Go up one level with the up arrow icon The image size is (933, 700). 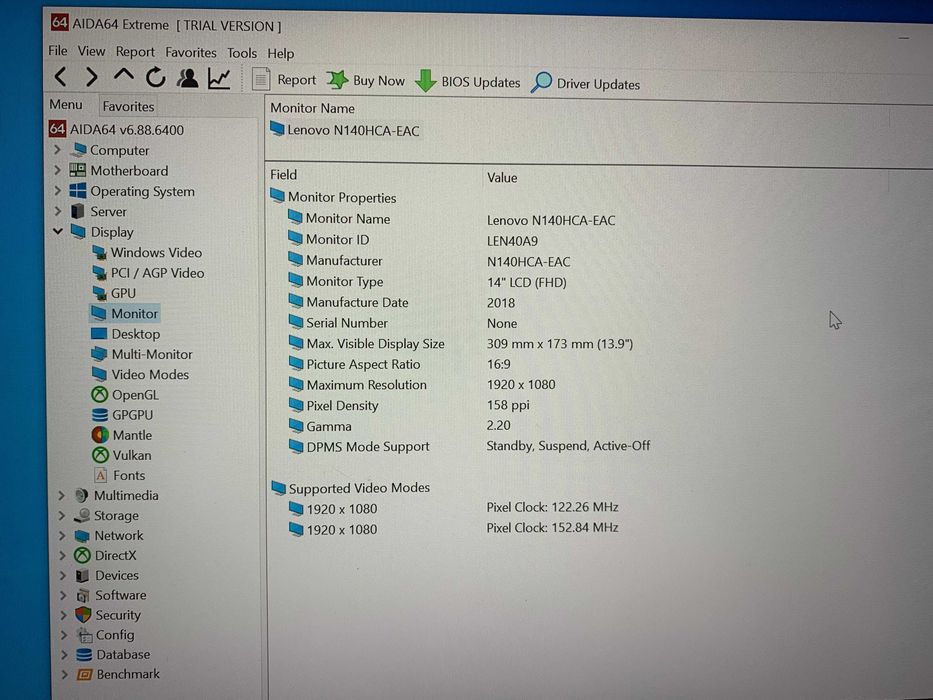pos(124,75)
